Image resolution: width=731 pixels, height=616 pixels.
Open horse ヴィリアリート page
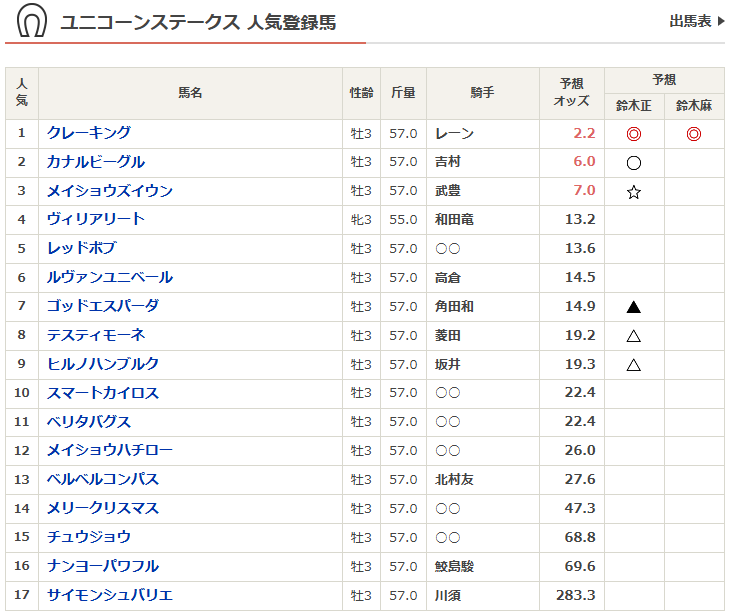pos(96,219)
